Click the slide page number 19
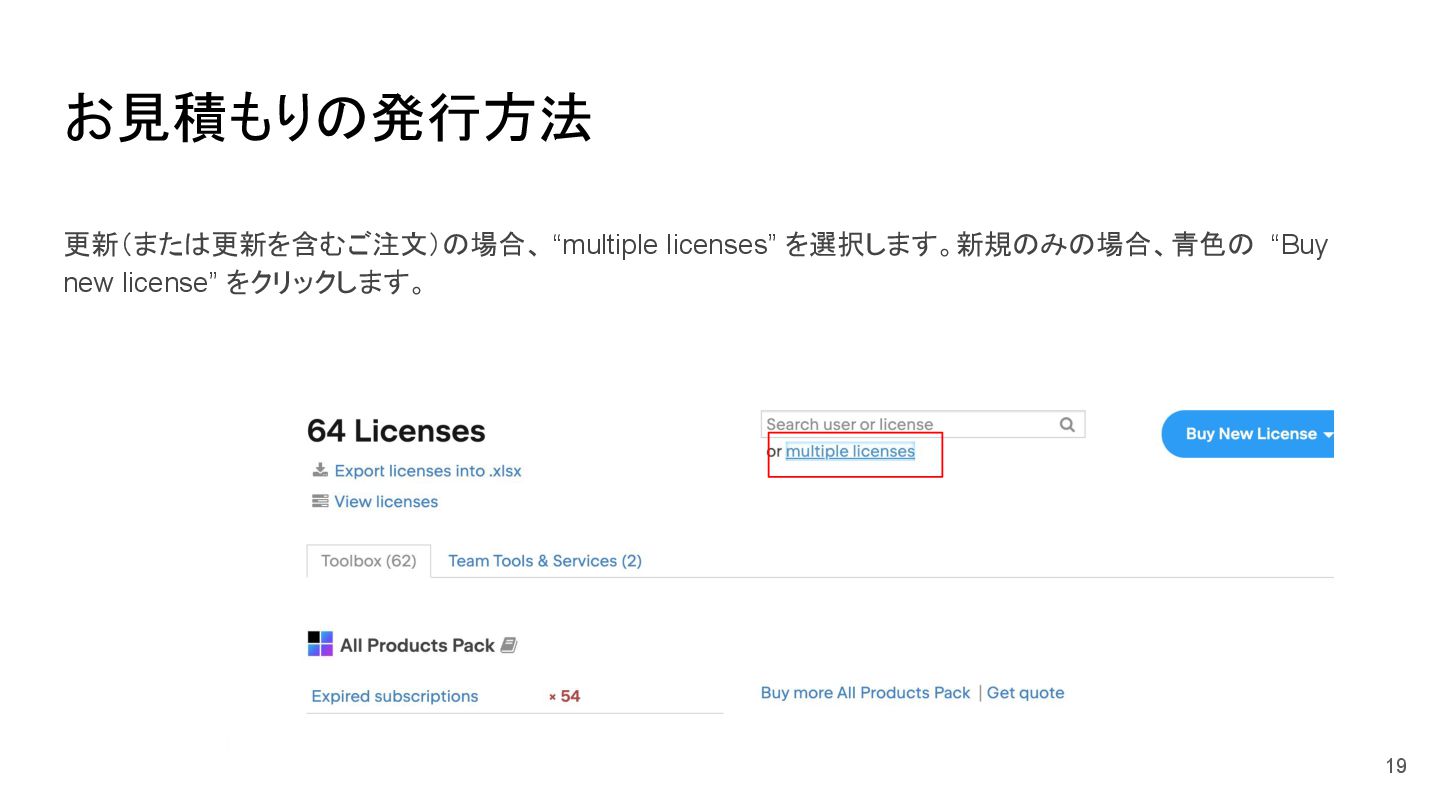Image resolution: width=1440 pixels, height=810 pixels. click(1396, 766)
